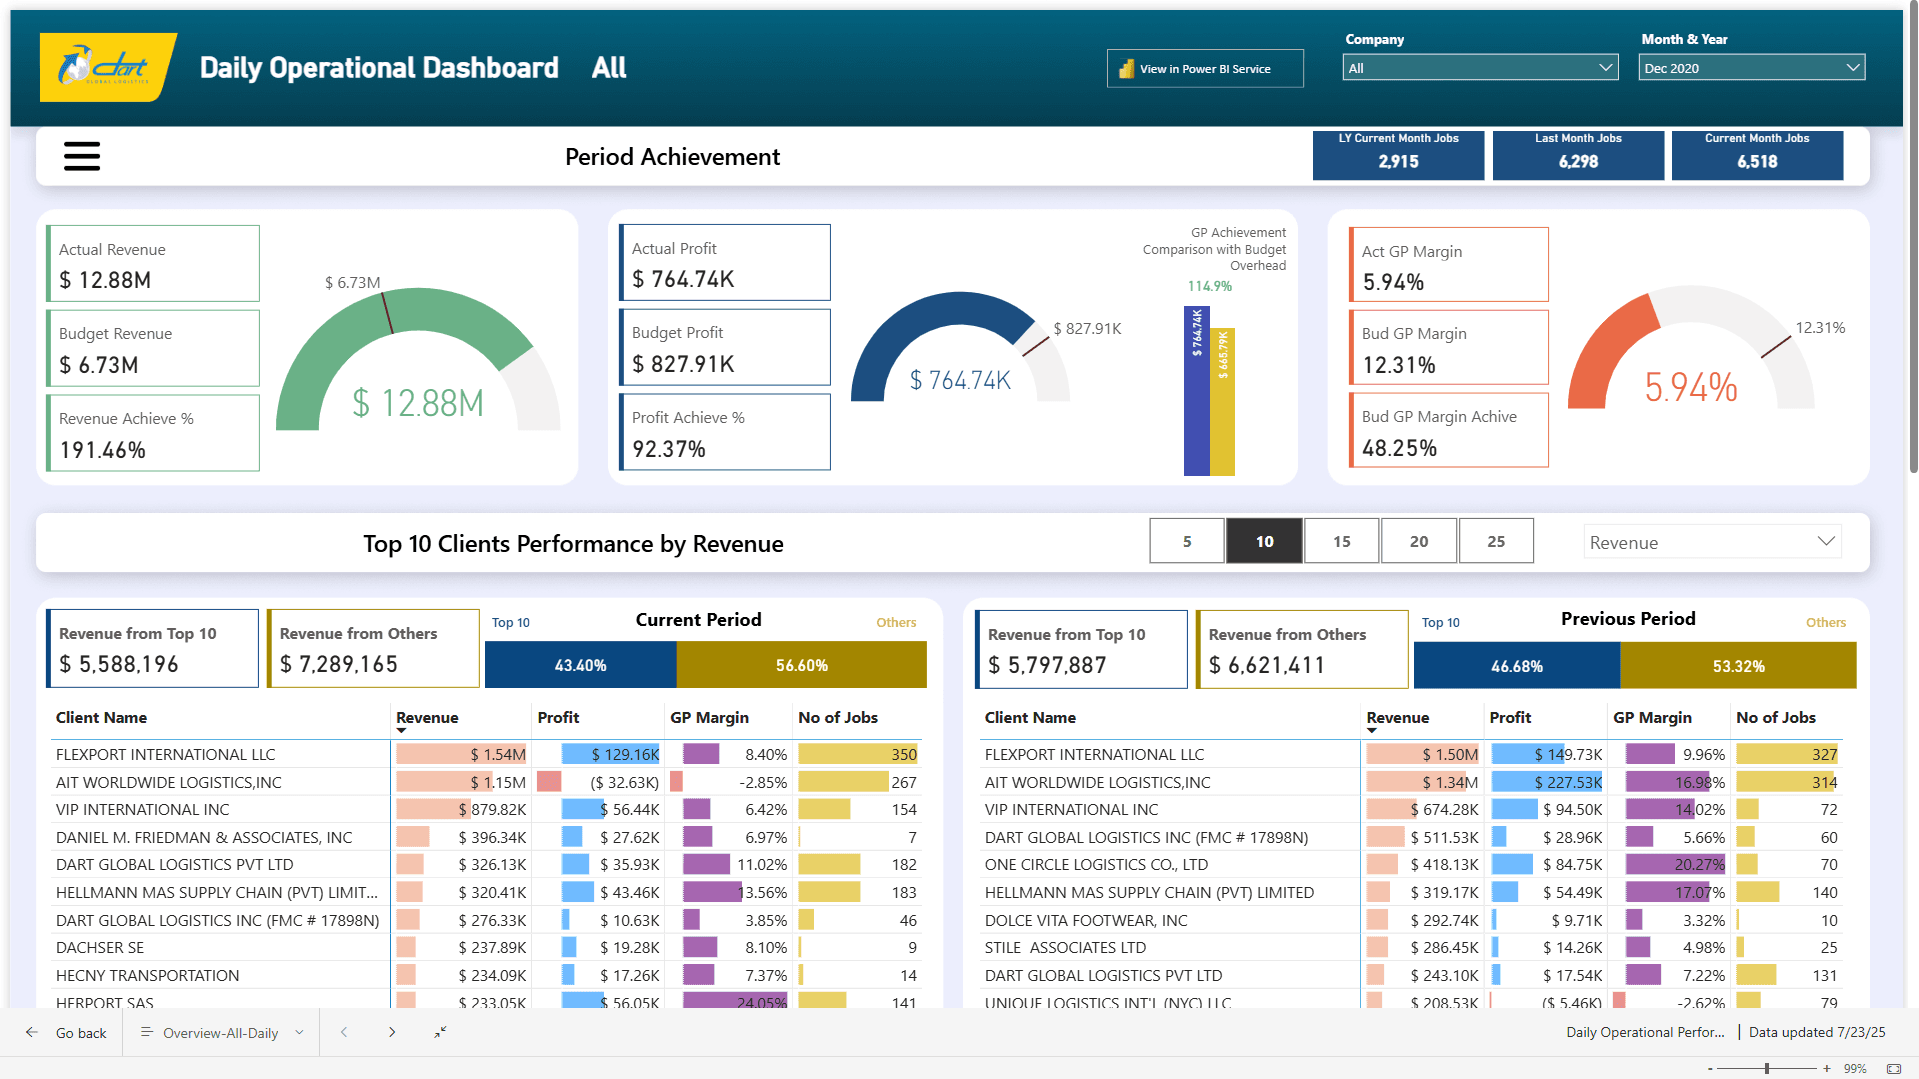1919x1079 pixels.
Task: Click Go back link
Action: click(81, 1033)
